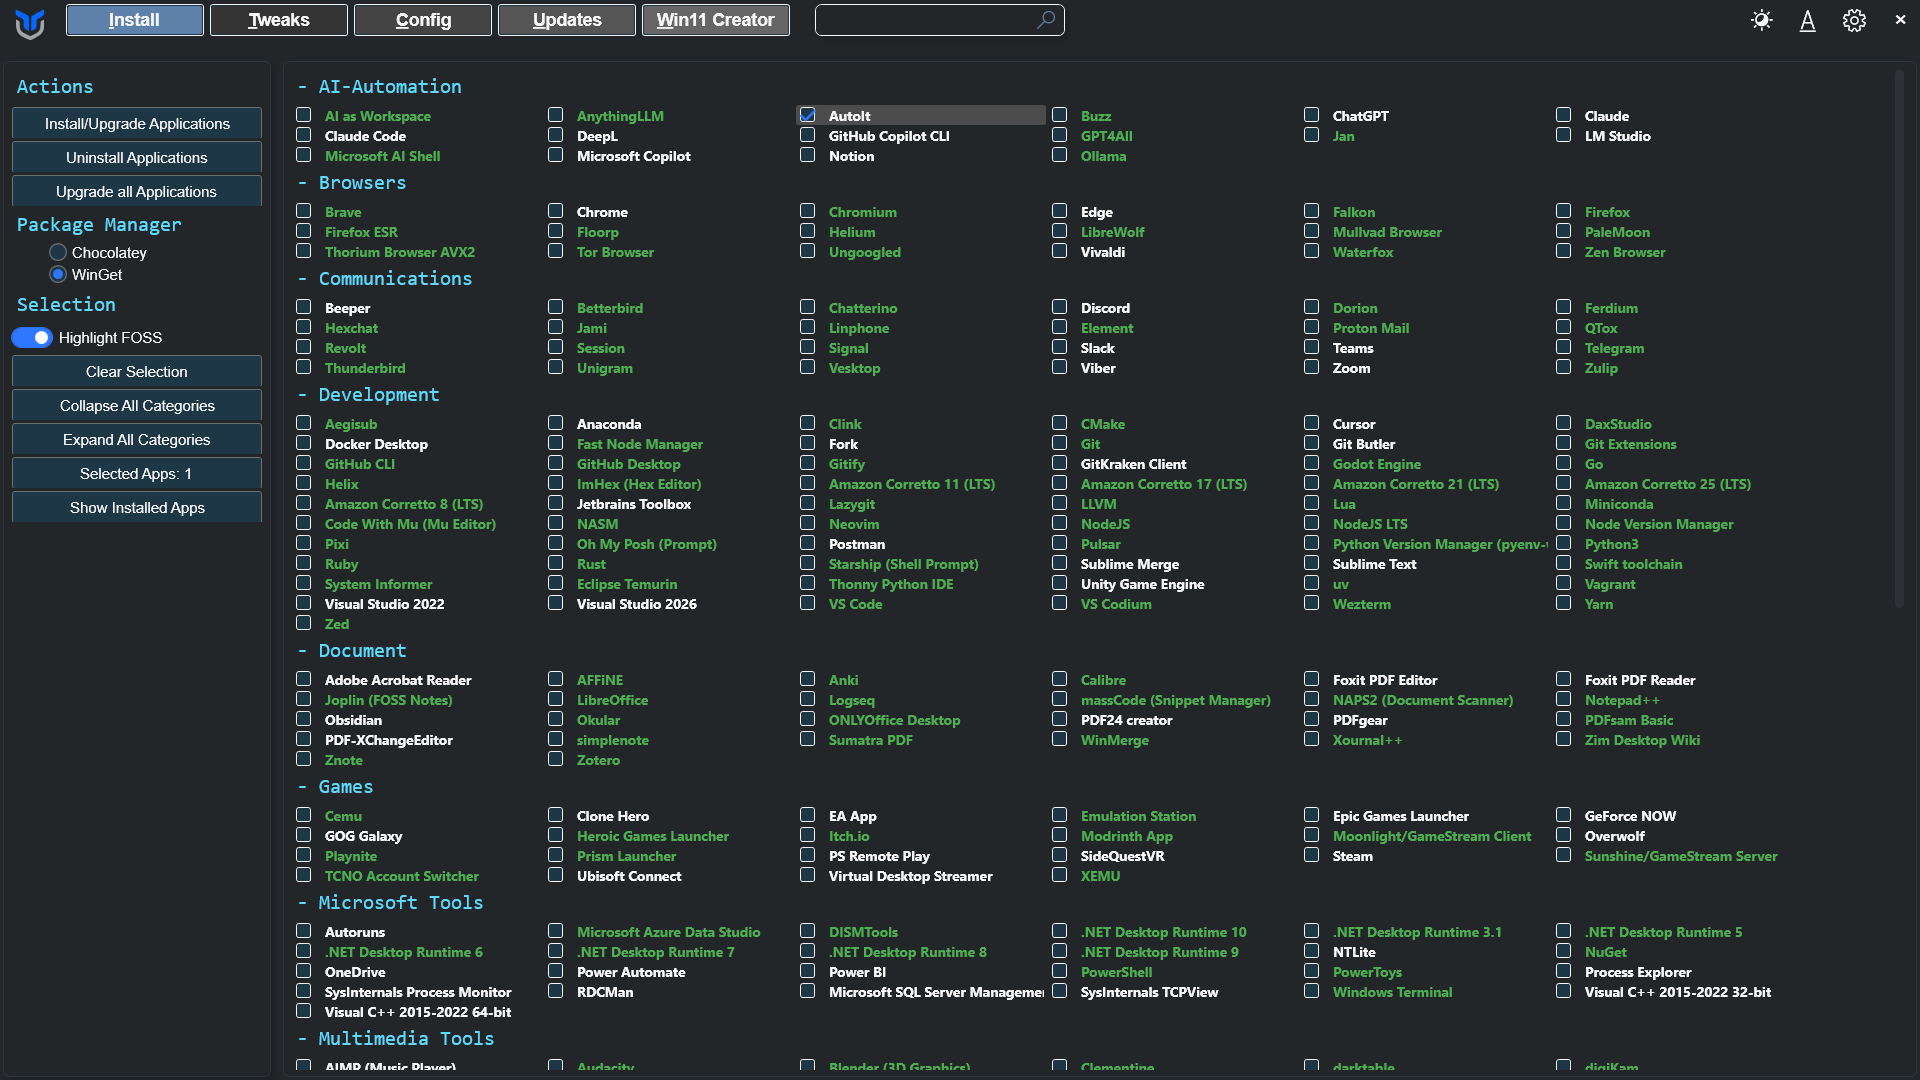This screenshot has width=1920, height=1080.
Task: Go to the Config tab
Action: pos(423,20)
